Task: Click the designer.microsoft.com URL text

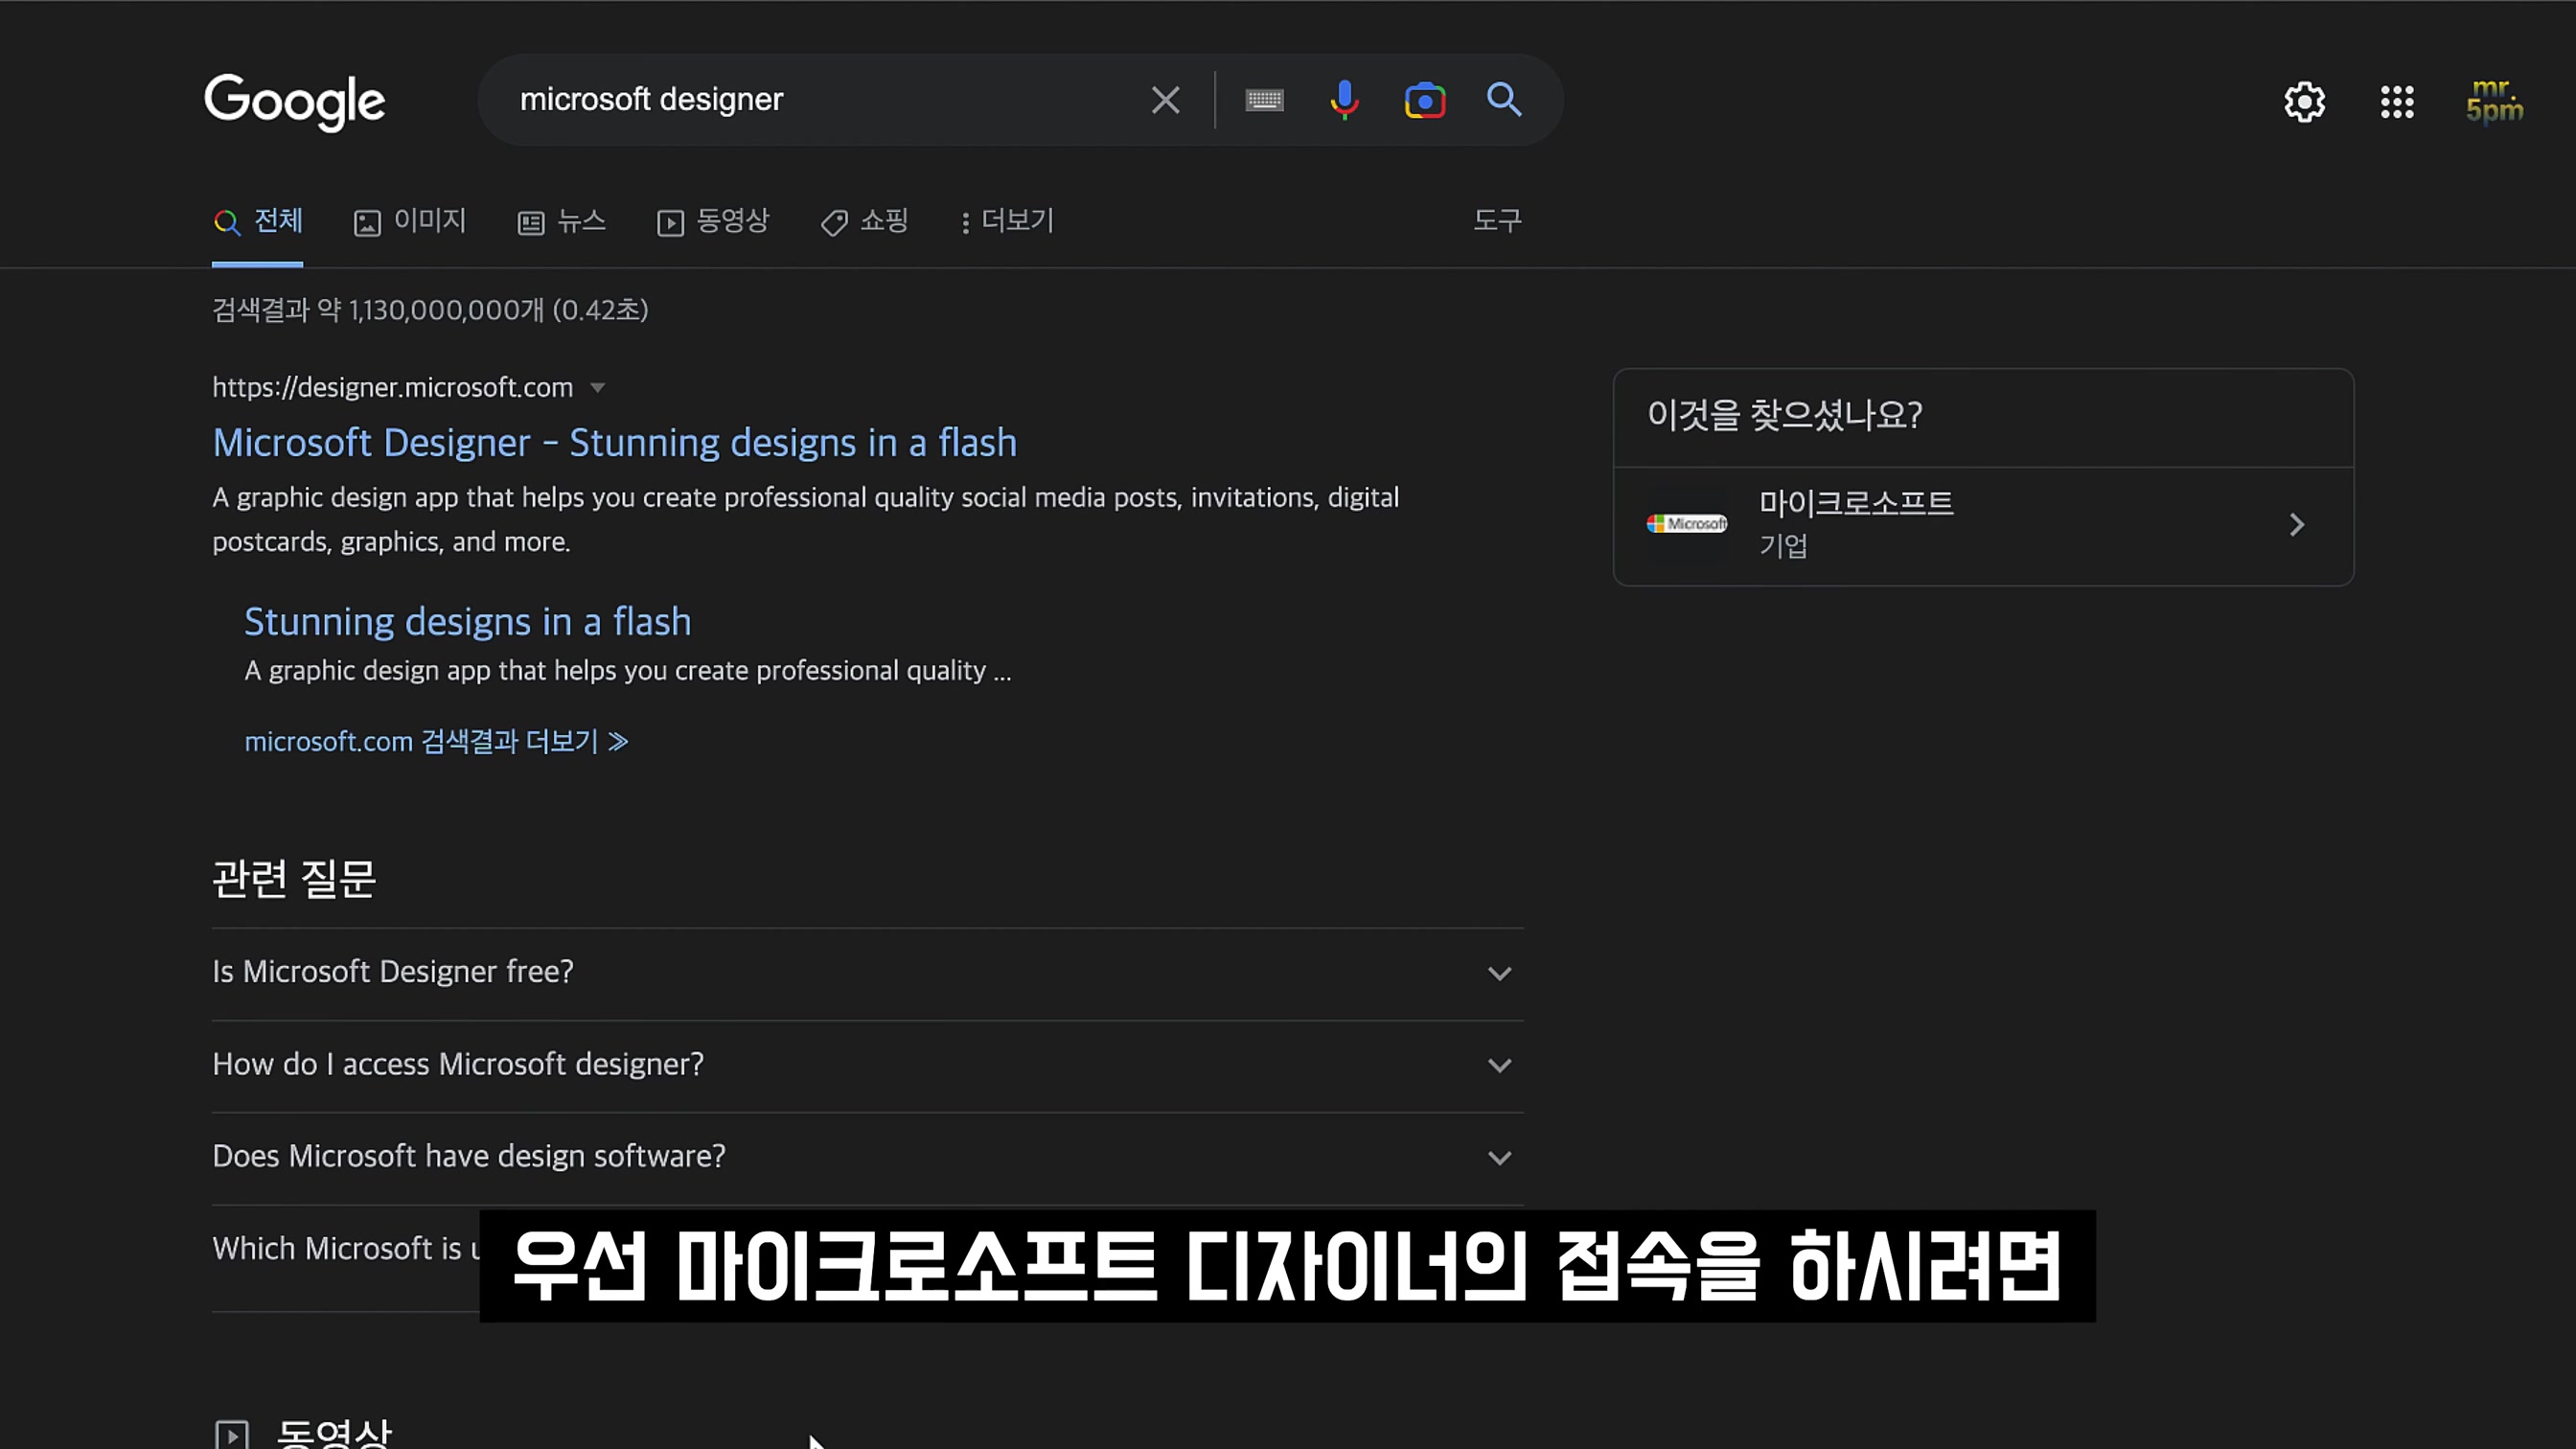Action: click(x=392, y=388)
